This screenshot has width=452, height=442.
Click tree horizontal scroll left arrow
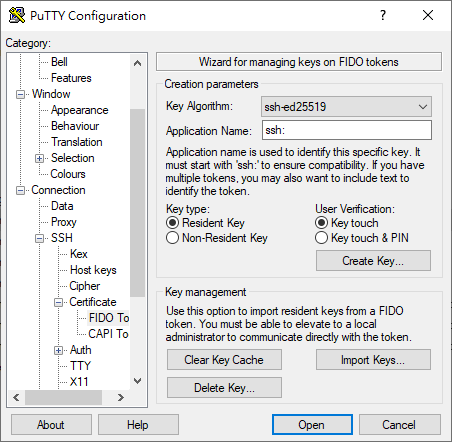[16, 397]
